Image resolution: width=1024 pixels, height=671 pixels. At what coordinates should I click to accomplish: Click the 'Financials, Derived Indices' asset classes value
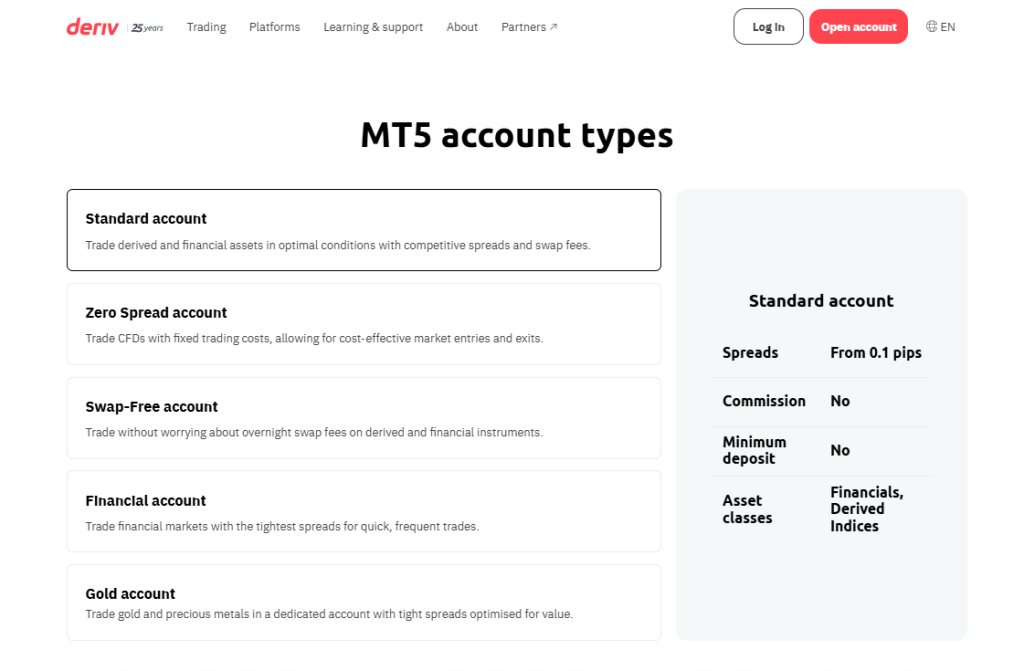pos(866,509)
